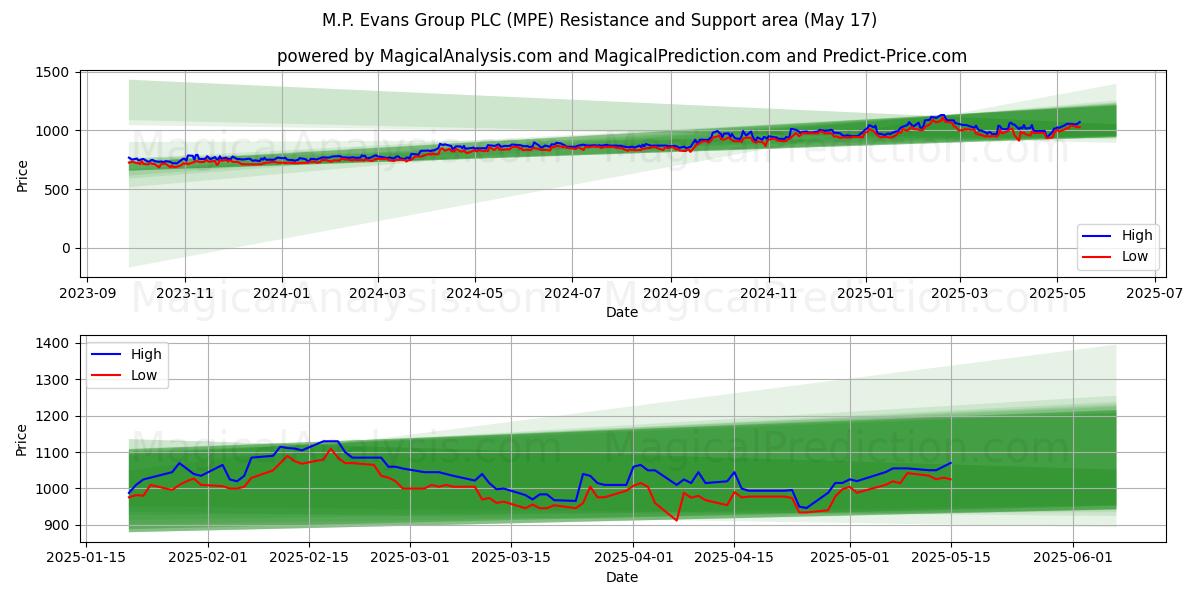Click the '900' price tick, lower chart
Screen dimensions: 1200x600
coord(57,526)
